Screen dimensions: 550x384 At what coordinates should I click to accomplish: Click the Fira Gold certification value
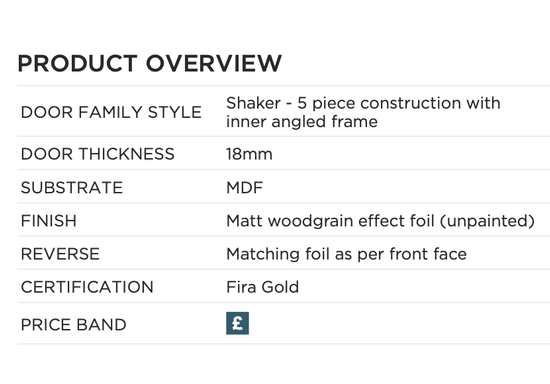pos(263,287)
